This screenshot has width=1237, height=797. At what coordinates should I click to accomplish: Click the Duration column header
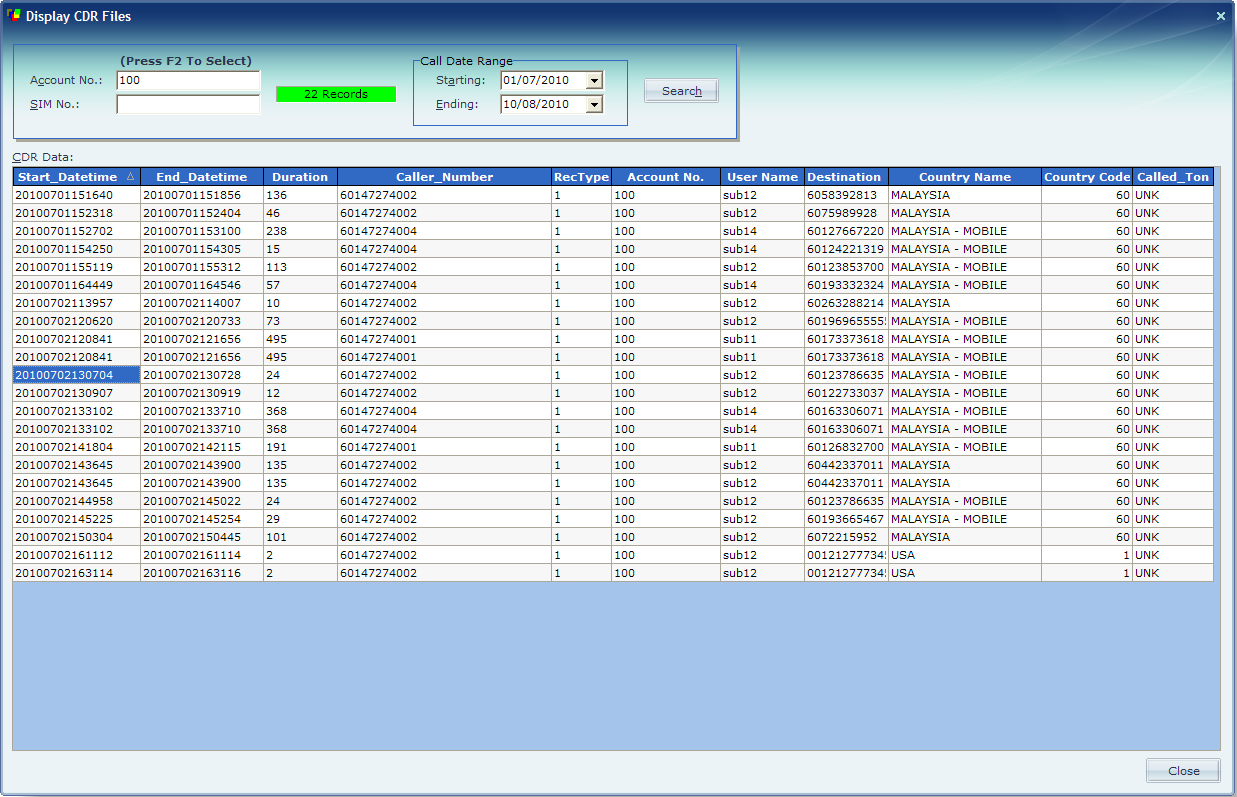300,177
